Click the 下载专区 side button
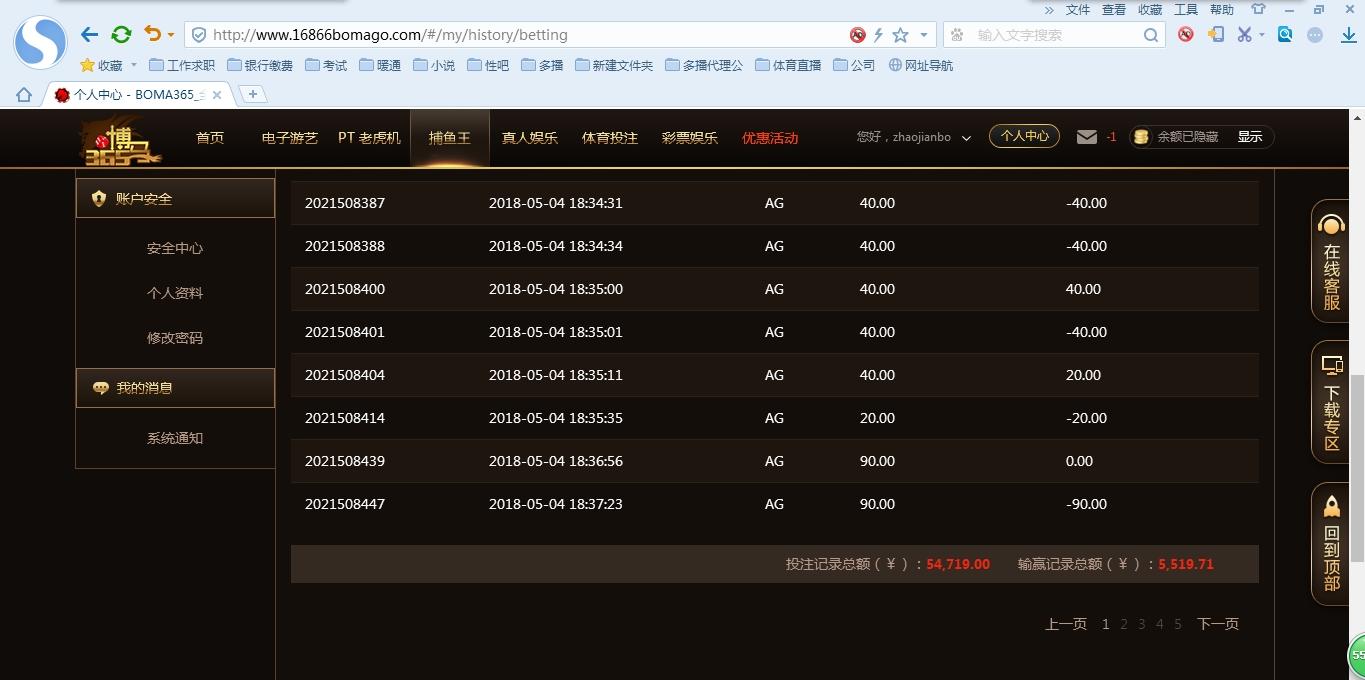 click(x=1332, y=402)
